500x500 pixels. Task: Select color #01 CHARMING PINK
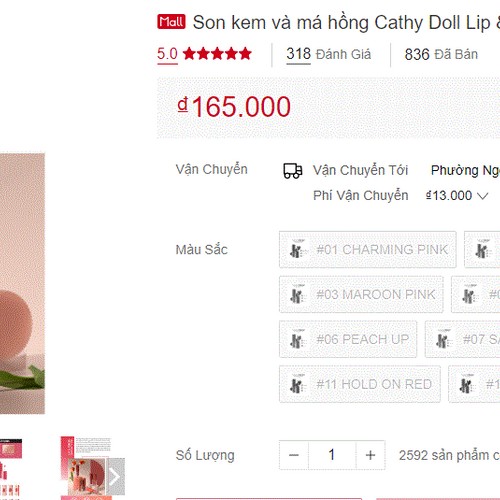[x=368, y=249]
